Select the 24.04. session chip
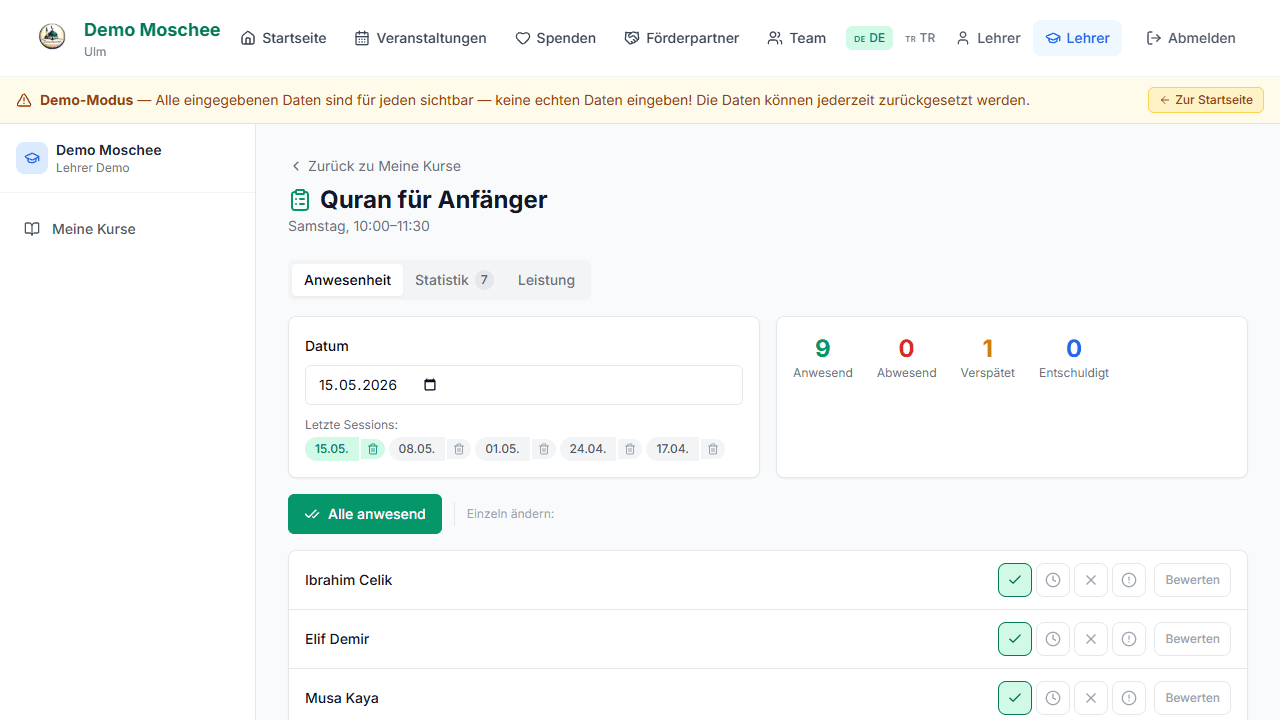 tap(588, 449)
